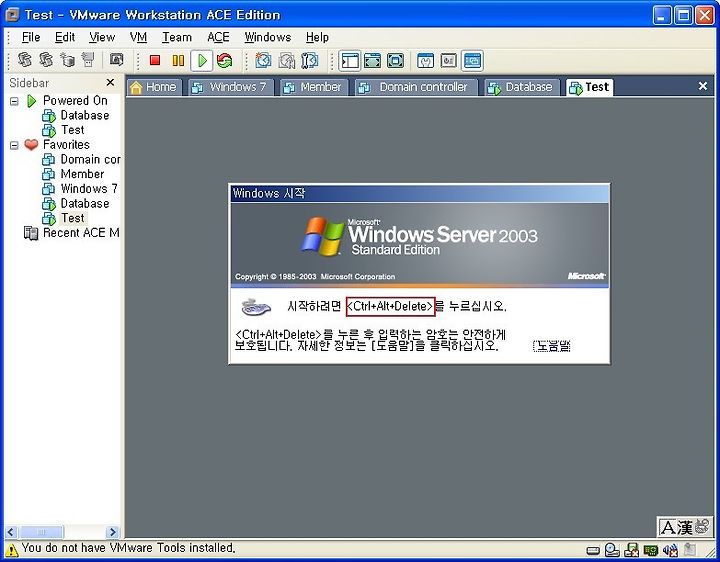Switch to the Member tab
Image resolution: width=720 pixels, height=562 pixels.
click(x=314, y=87)
